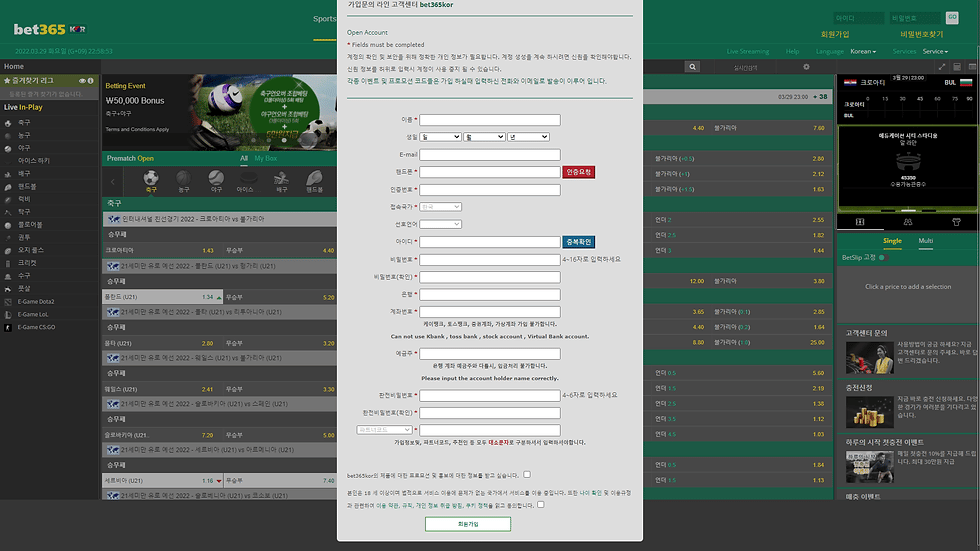
Task: Open the 비밀번호찾기 password recovery link
Action: click(x=921, y=34)
